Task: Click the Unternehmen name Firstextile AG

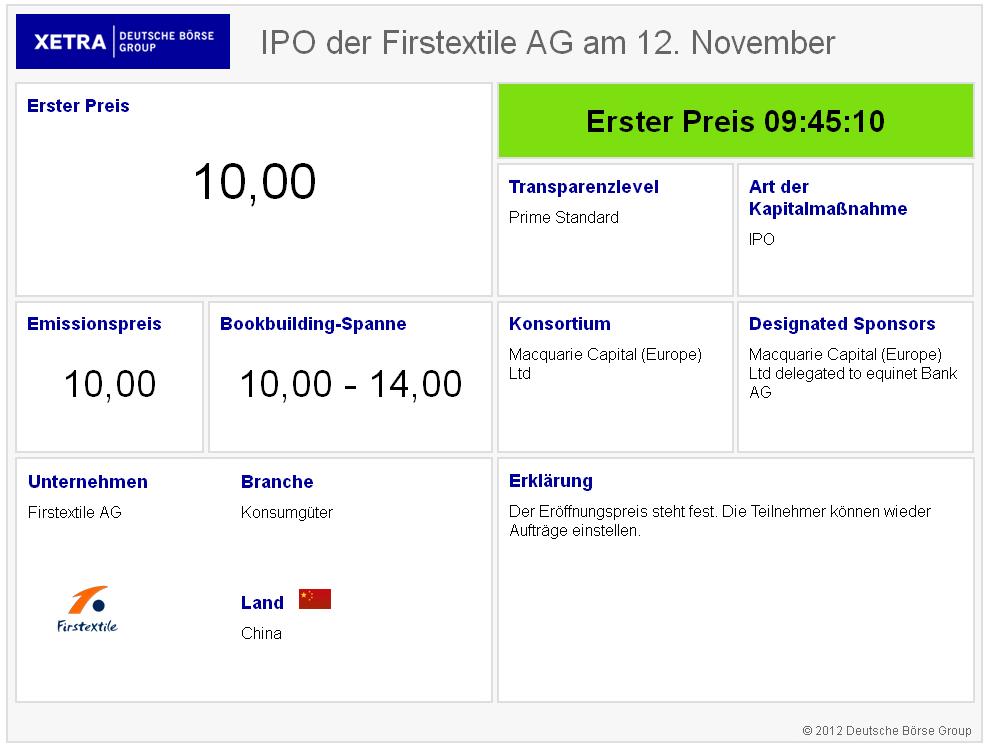Action: click(74, 512)
